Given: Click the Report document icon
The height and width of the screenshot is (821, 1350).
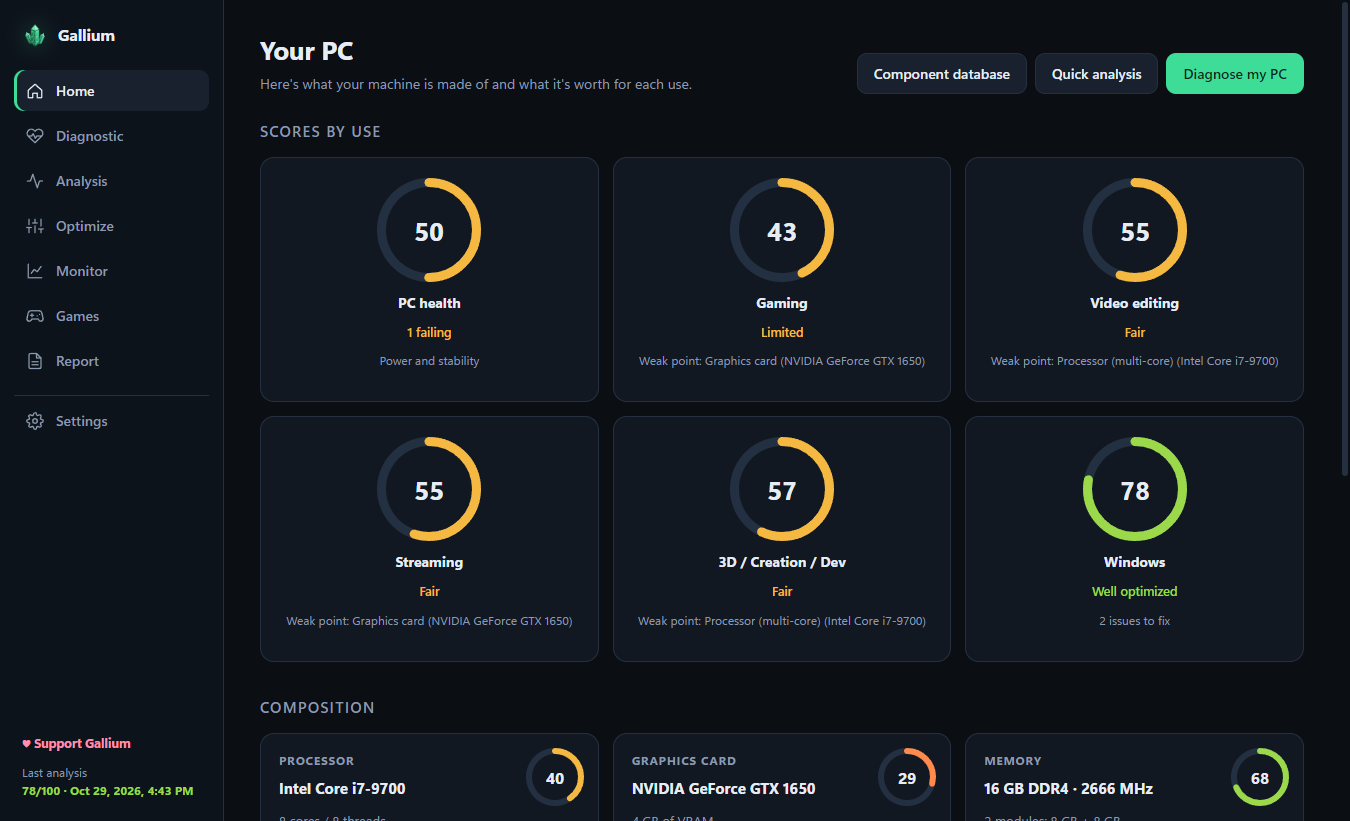Looking at the screenshot, I should click(x=35, y=361).
